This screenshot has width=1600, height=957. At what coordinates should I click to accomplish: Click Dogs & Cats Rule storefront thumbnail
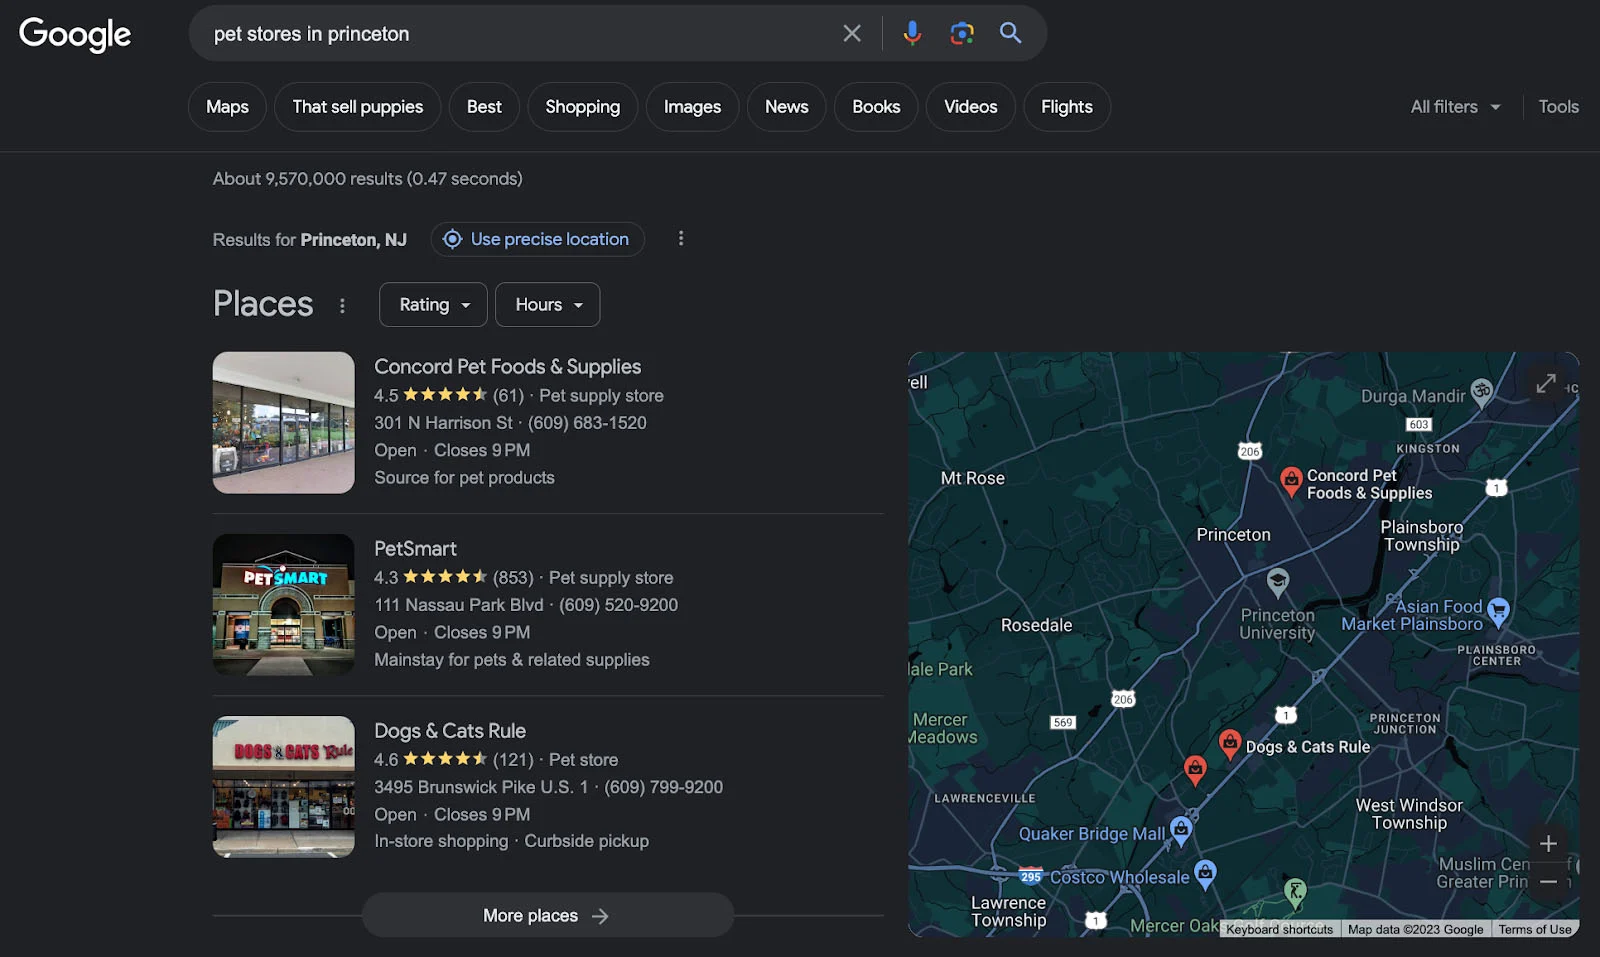click(284, 786)
